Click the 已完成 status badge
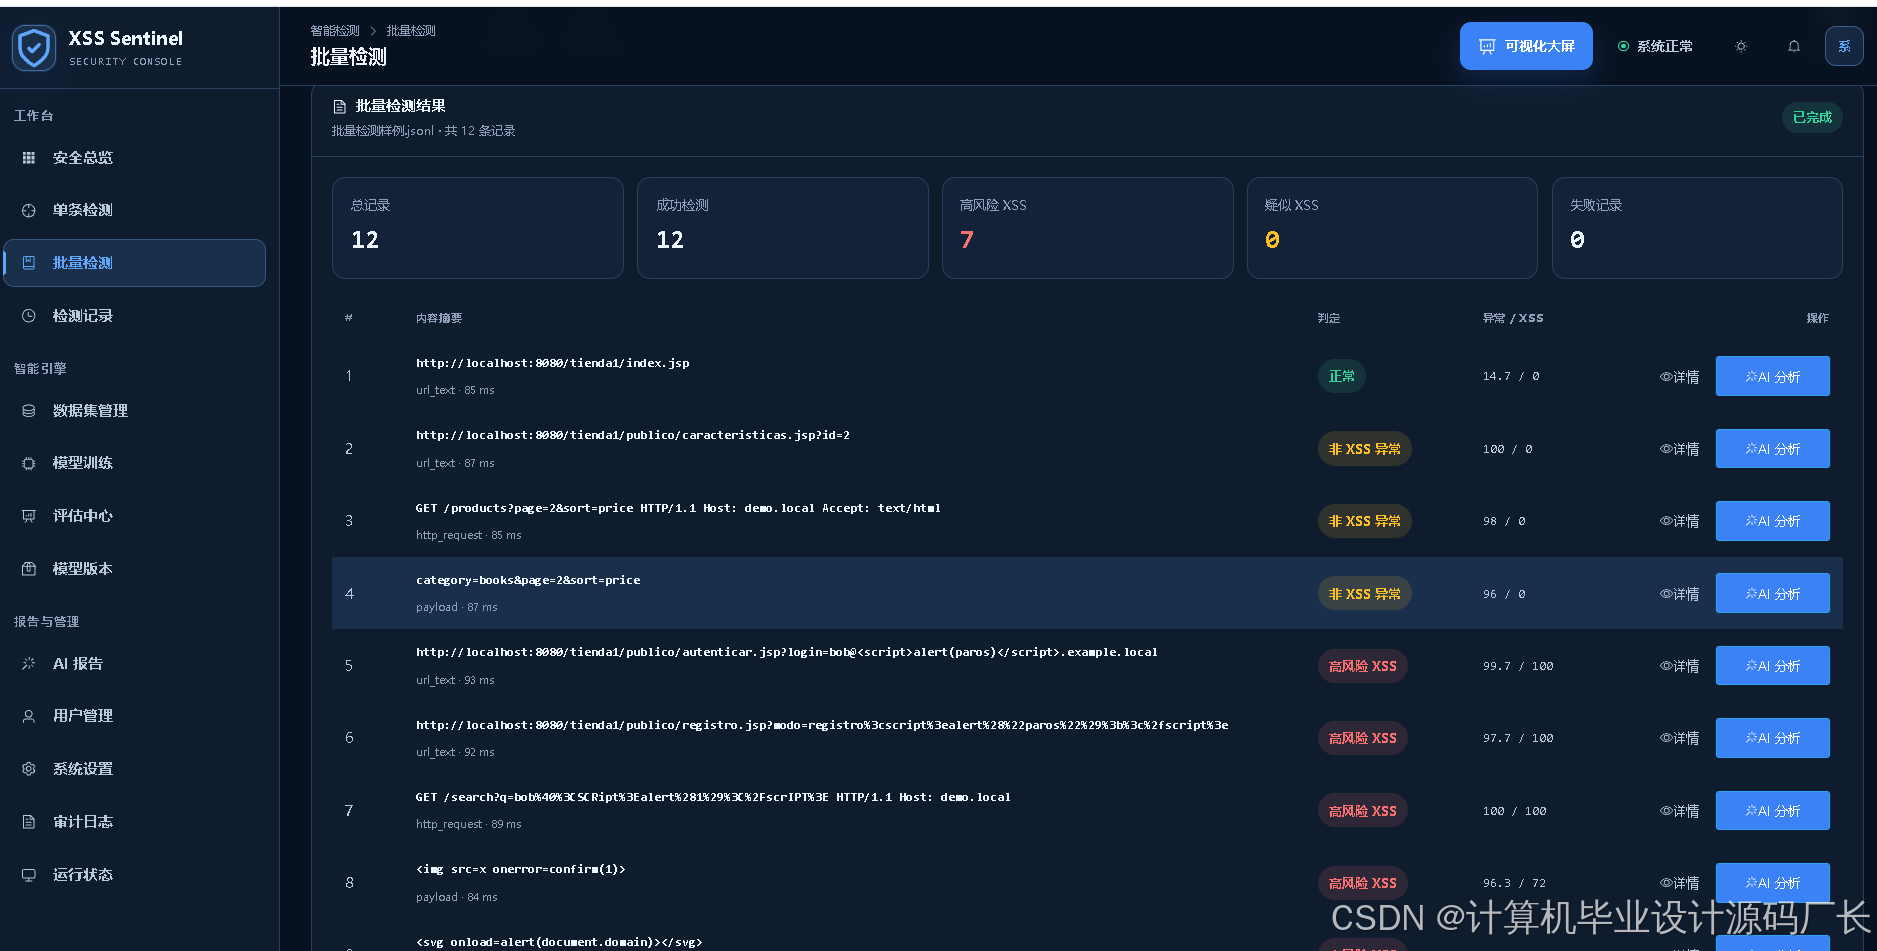The width and height of the screenshot is (1877, 951). (1812, 118)
